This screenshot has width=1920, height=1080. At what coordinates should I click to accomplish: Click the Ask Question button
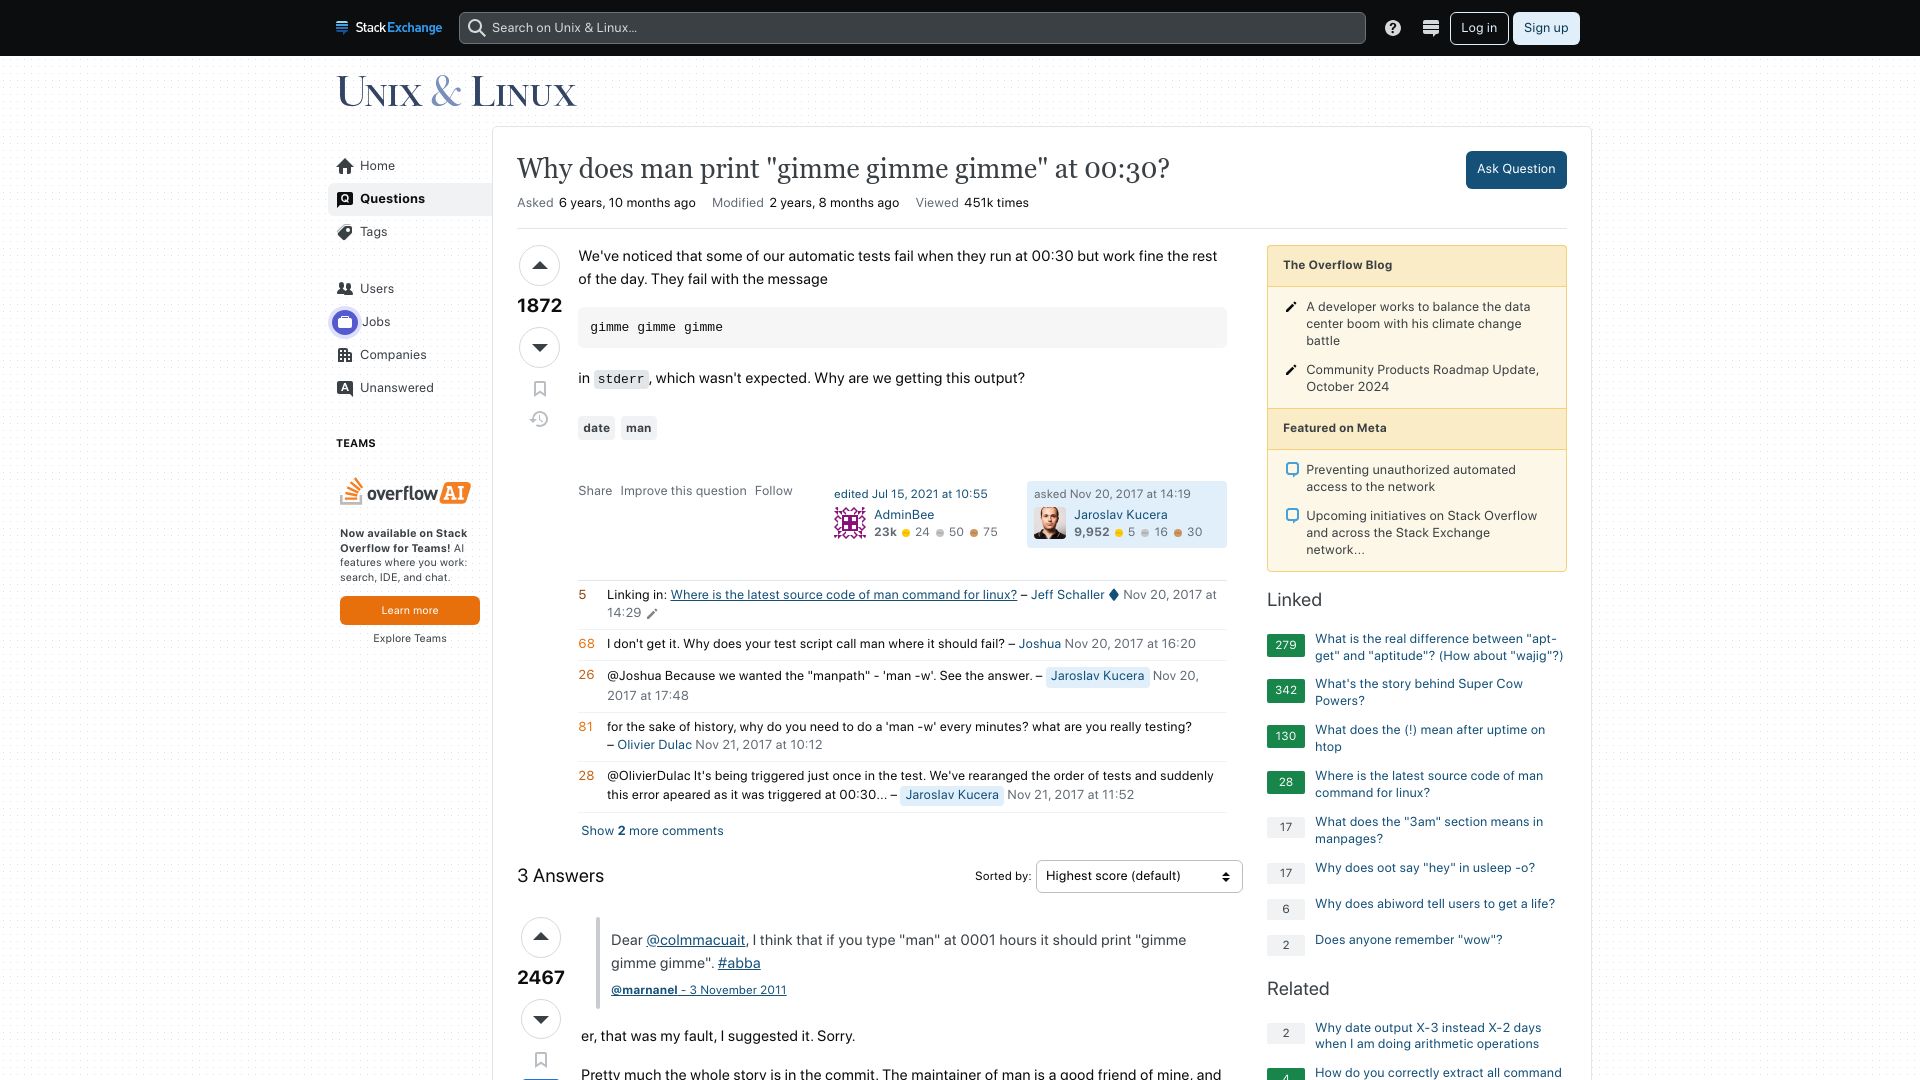1516,170
